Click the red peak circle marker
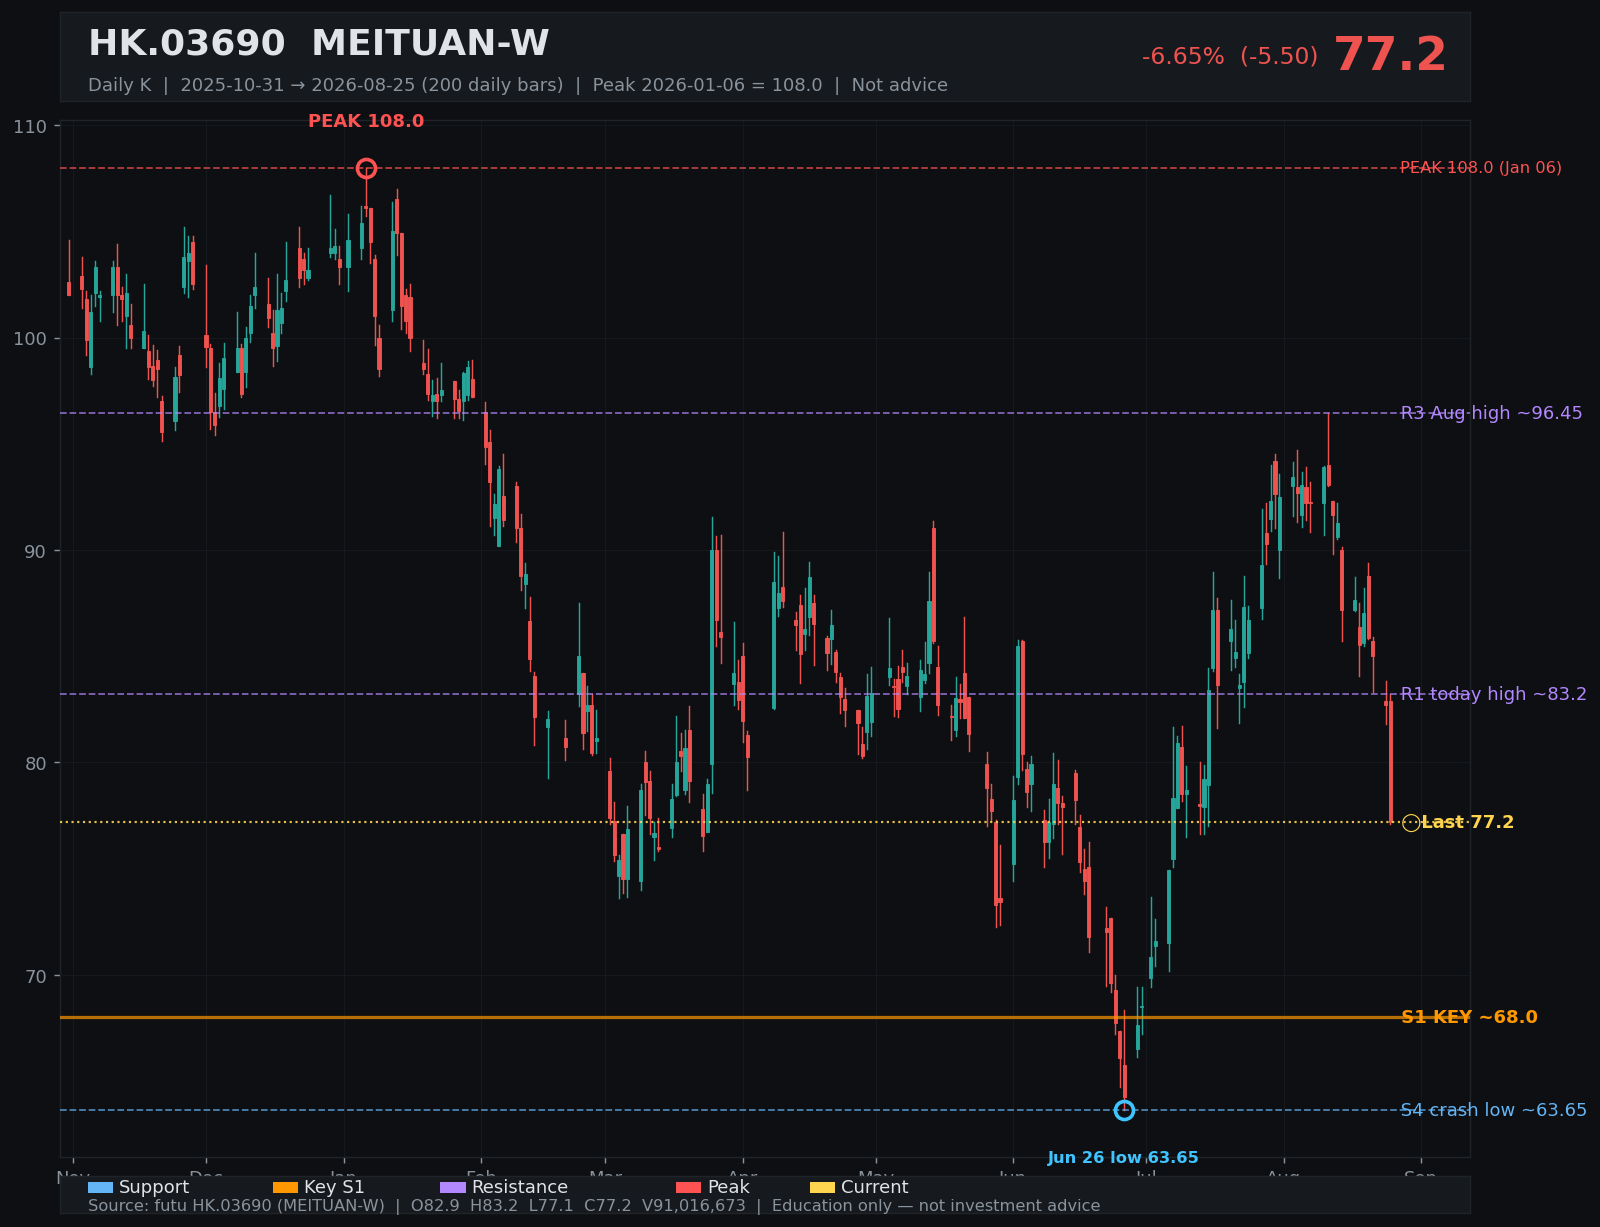The height and width of the screenshot is (1227, 1600). pos(366,168)
